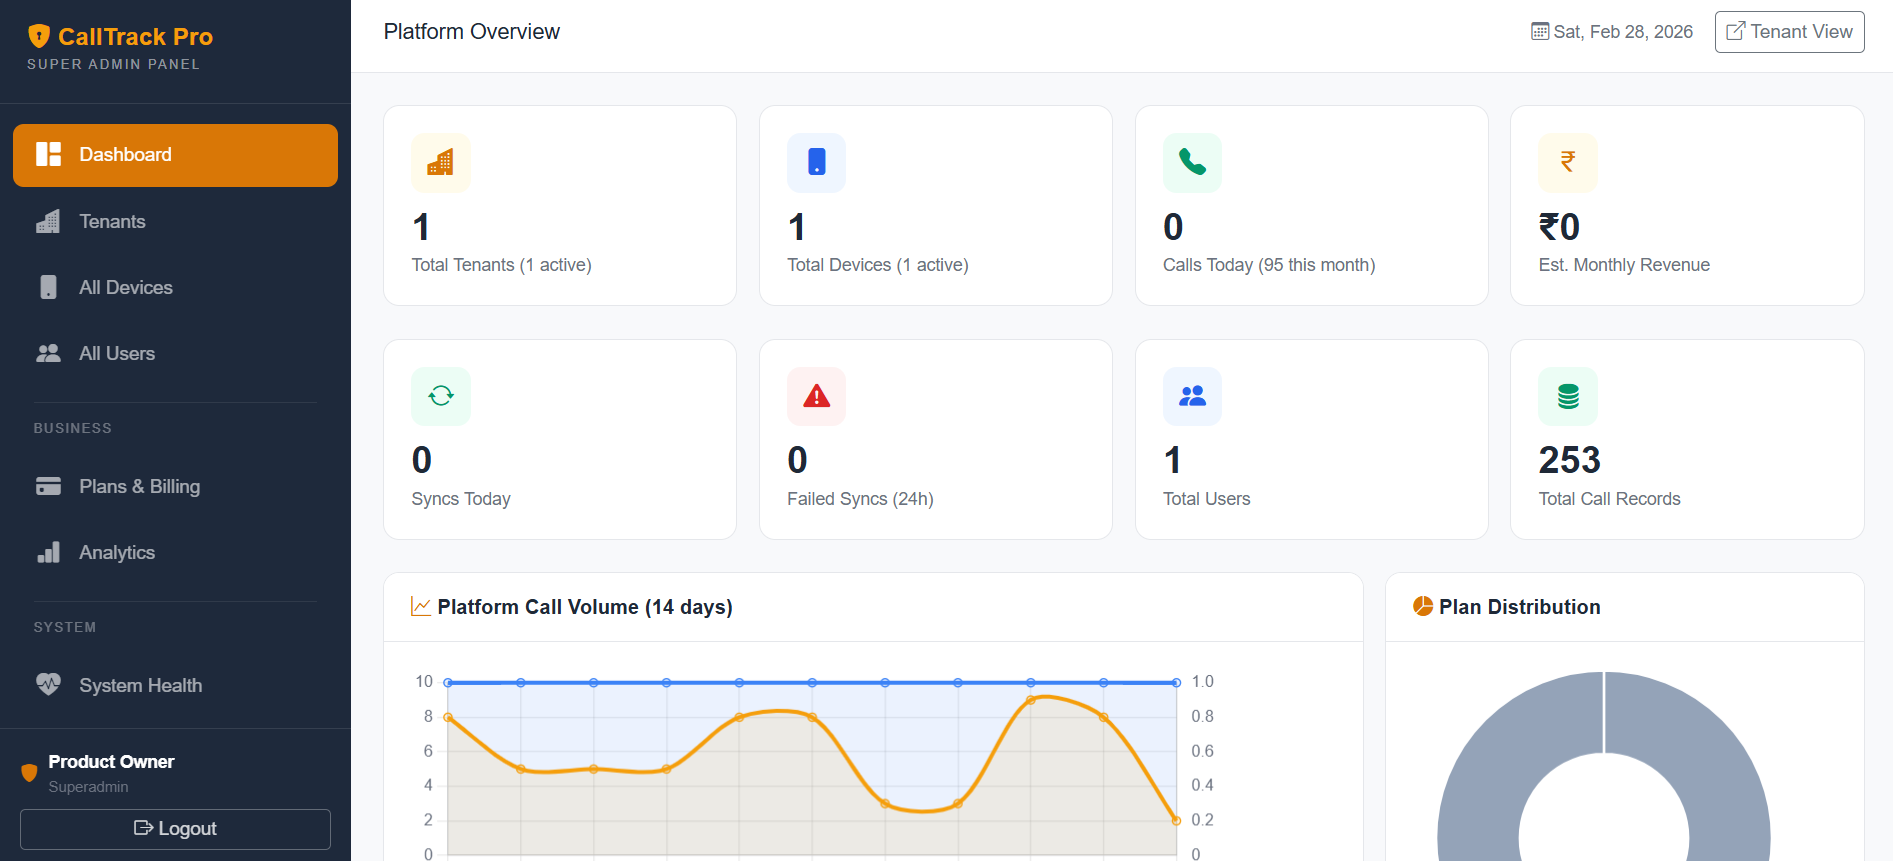Click the ₹0 revenue value

pyautogui.click(x=1559, y=227)
